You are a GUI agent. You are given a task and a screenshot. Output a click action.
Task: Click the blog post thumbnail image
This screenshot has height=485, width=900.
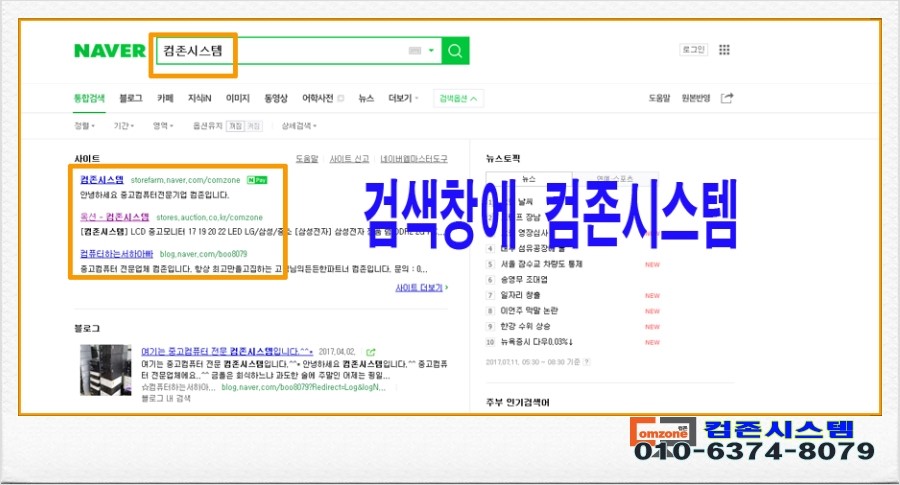[x=106, y=372]
